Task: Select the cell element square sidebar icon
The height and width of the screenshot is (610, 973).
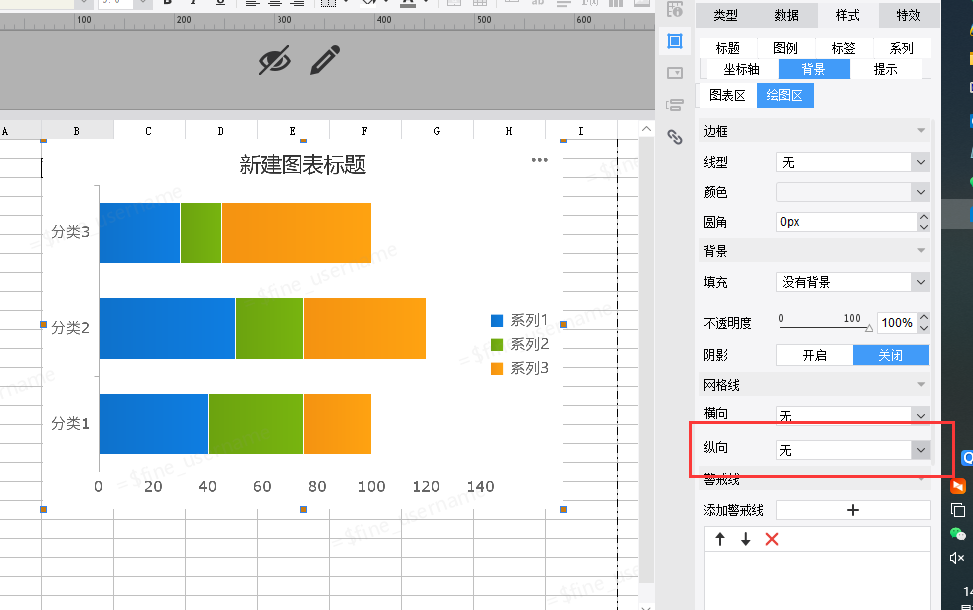Action: pos(675,41)
